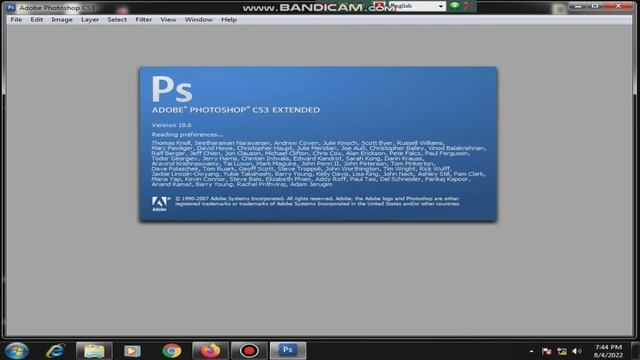
Task: Maximize the Photoshop window
Action: (595, 6)
